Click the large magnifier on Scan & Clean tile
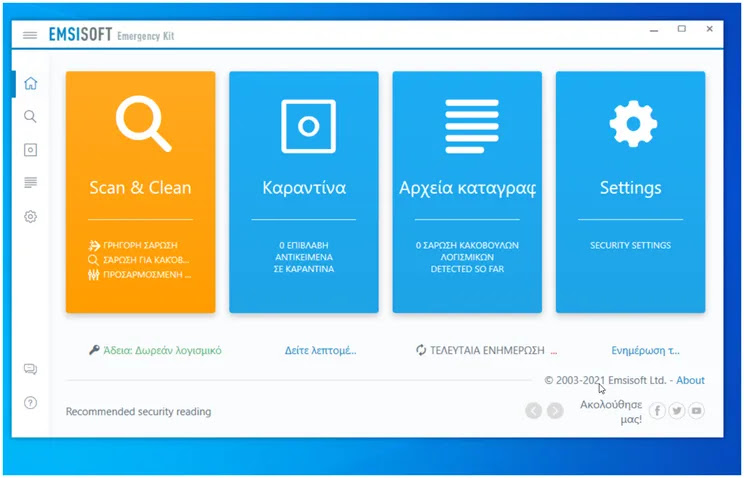The width and height of the screenshot is (744, 478). [143, 123]
